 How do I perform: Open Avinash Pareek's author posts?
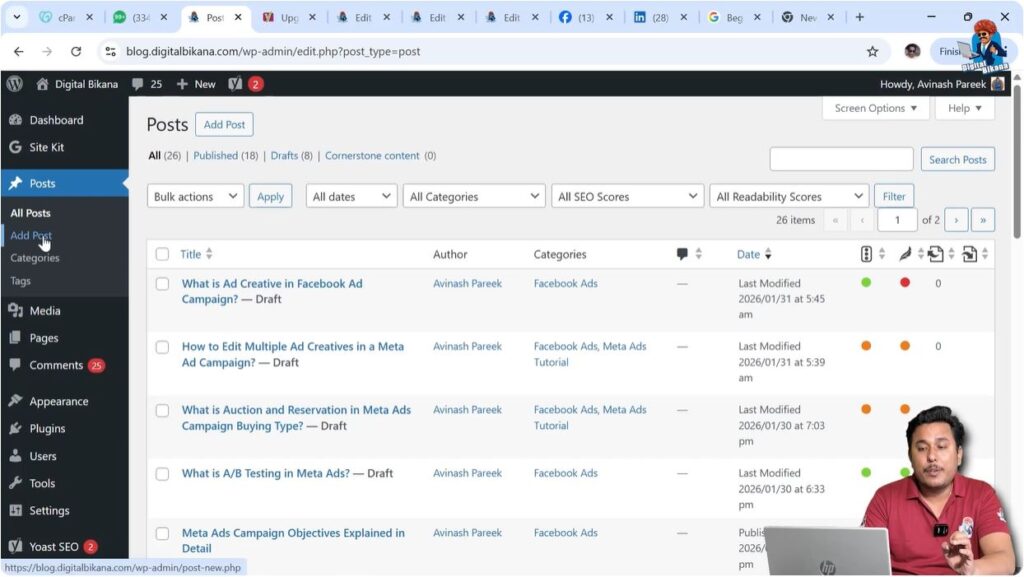coord(467,283)
